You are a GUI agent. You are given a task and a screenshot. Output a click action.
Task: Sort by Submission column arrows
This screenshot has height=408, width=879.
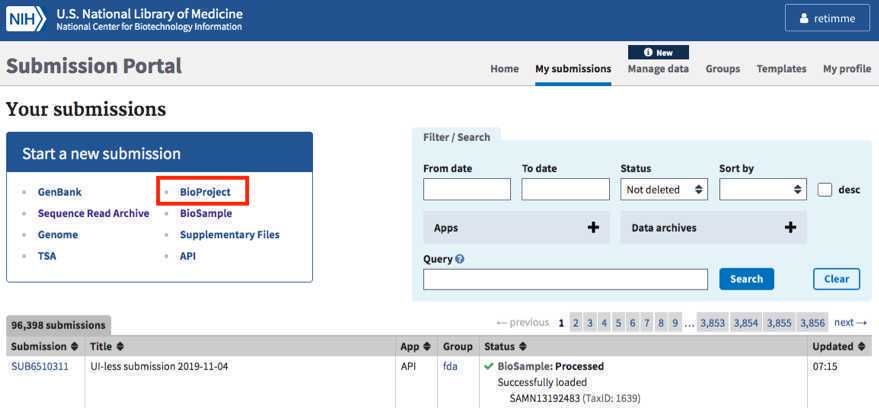[x=76, y=347]
